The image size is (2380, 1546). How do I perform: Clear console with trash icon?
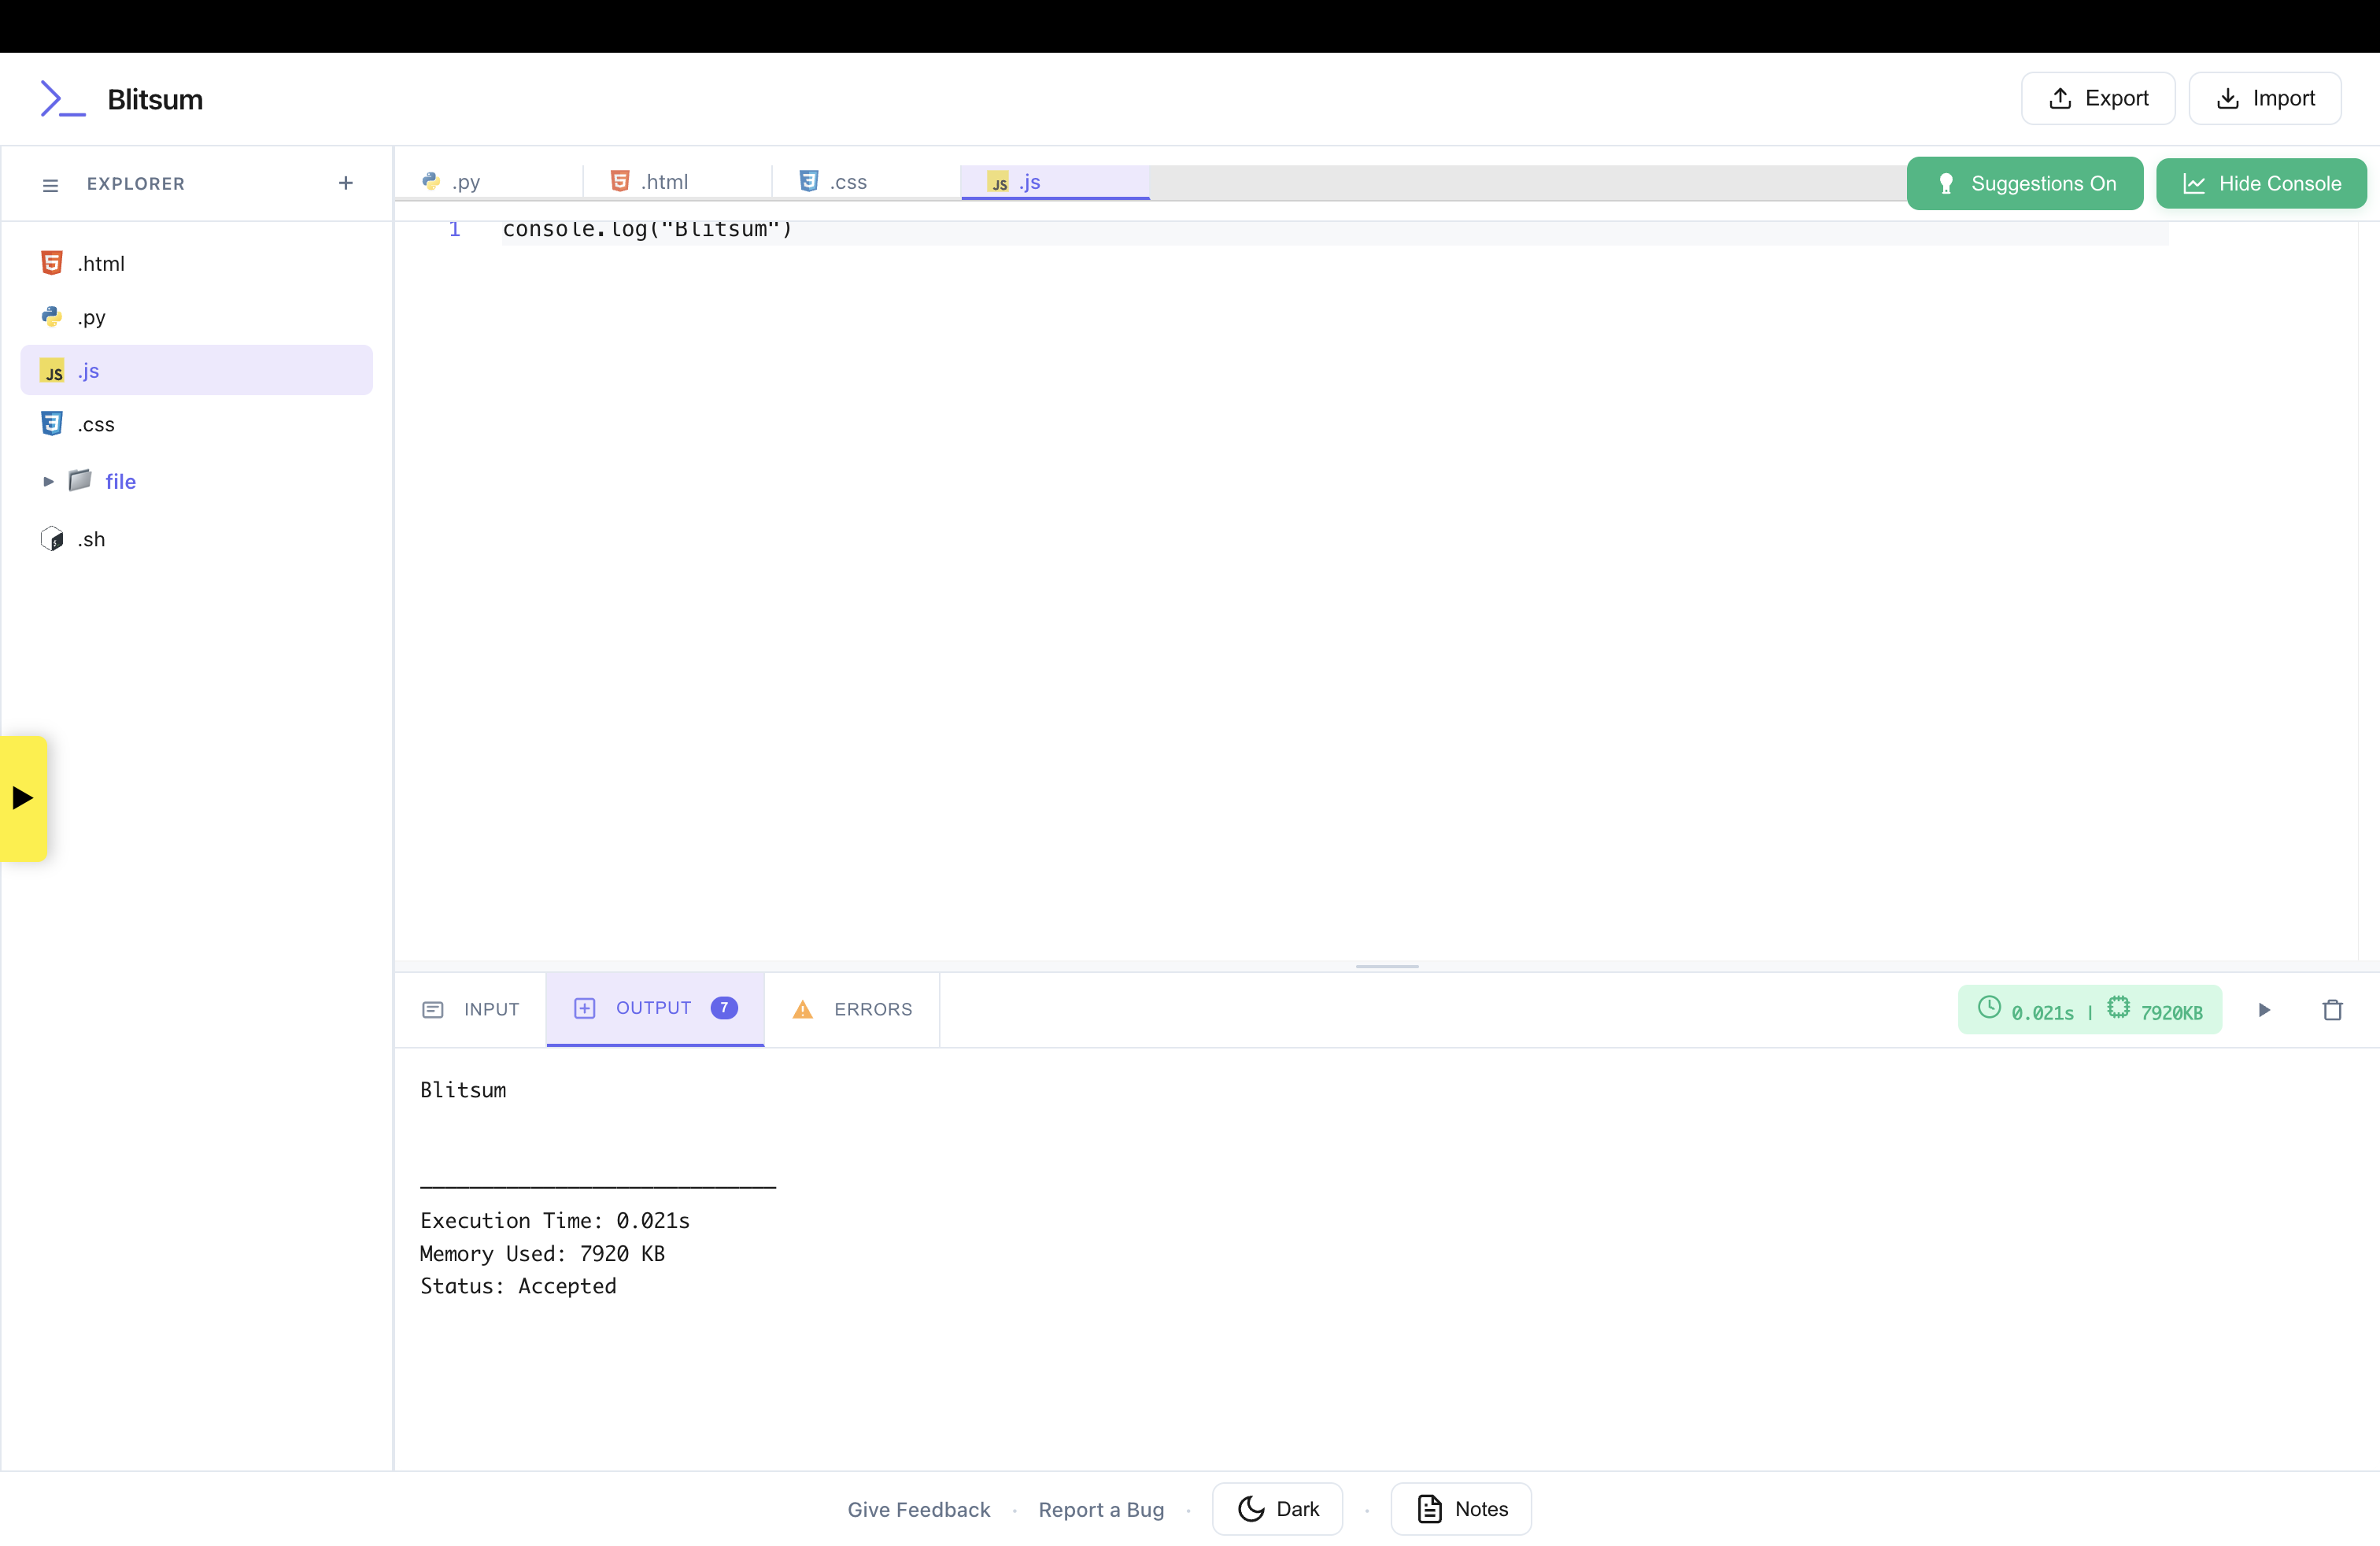click(2332, 1010)
